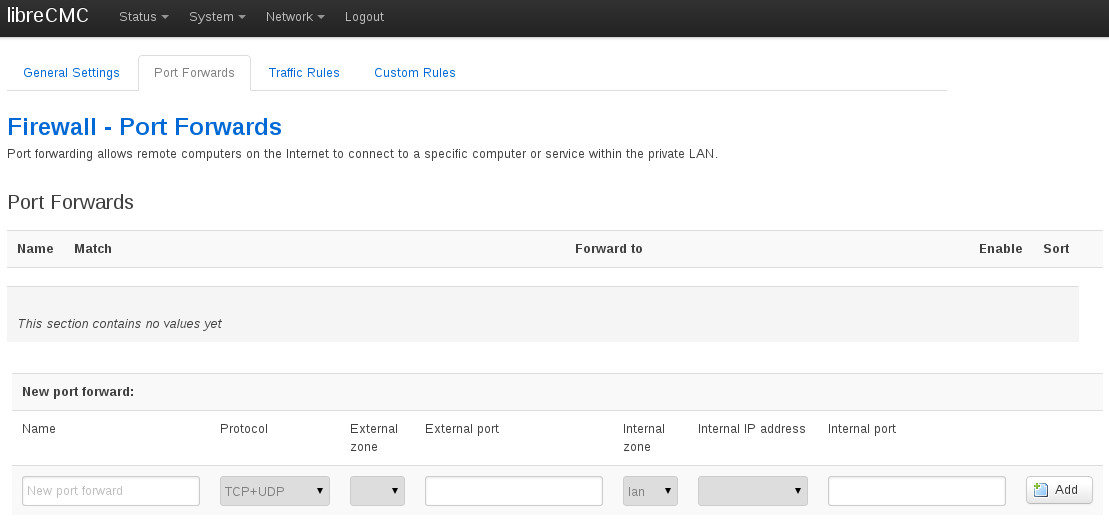Click the Sort column header
Screen dimensions: 1109x531
pos(1056,249)
